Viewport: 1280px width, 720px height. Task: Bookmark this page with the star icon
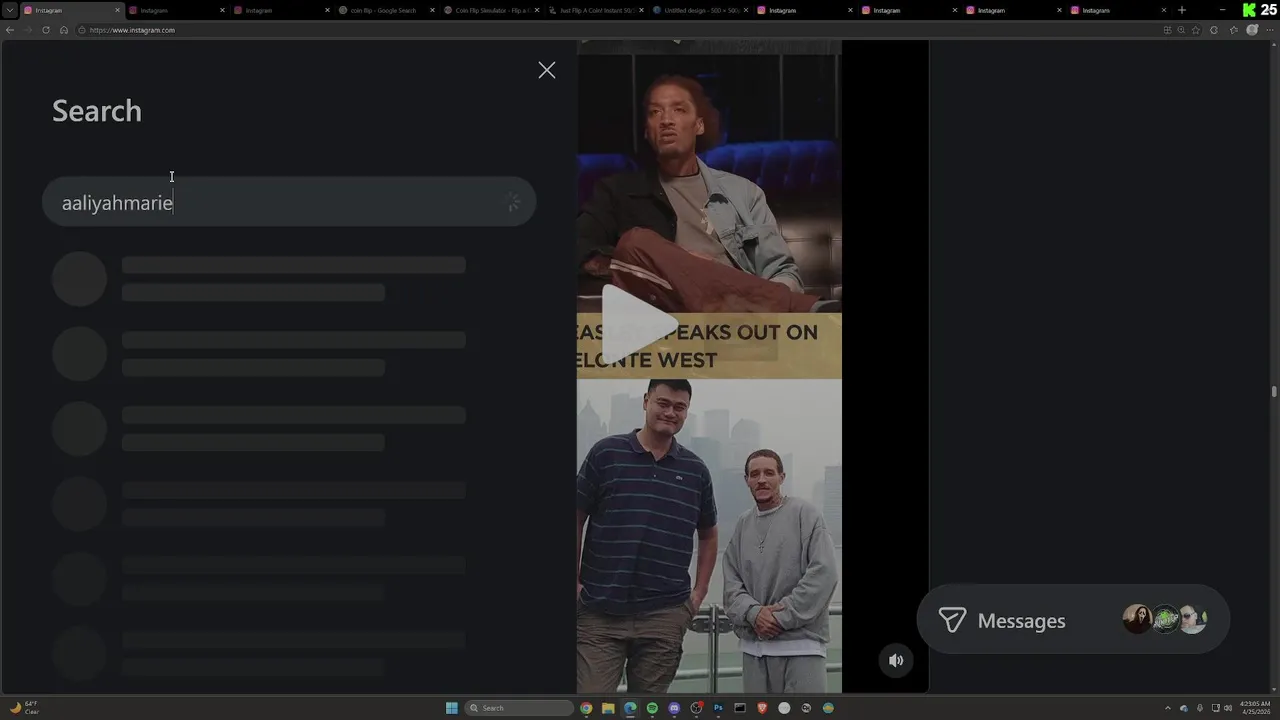[1197, 30]
